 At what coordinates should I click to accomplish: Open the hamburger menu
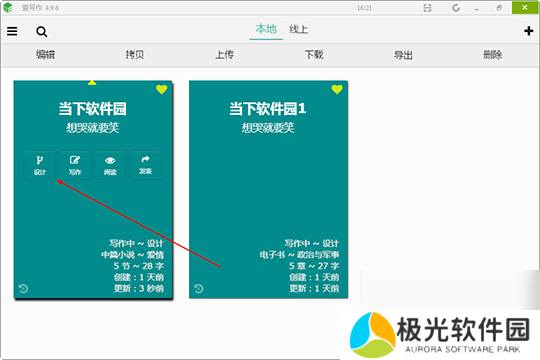pyautogui.click(x=12, y=31)
